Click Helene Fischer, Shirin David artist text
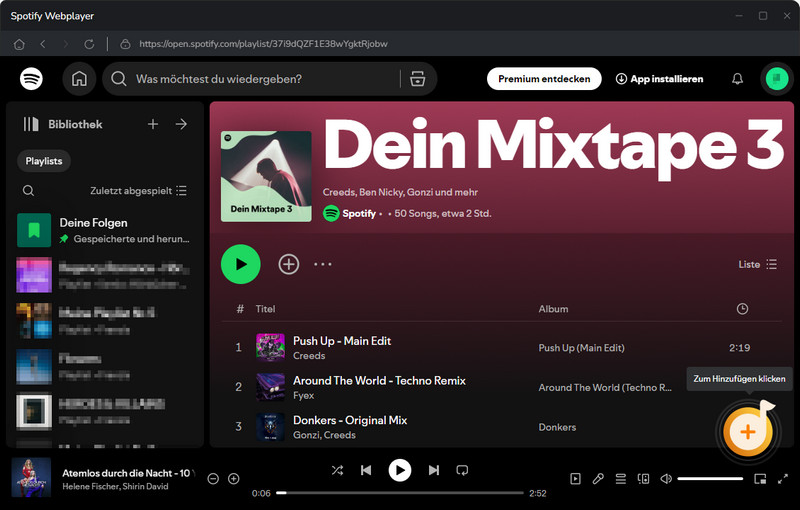The image size is (800, 510). (x=115, y=487)
